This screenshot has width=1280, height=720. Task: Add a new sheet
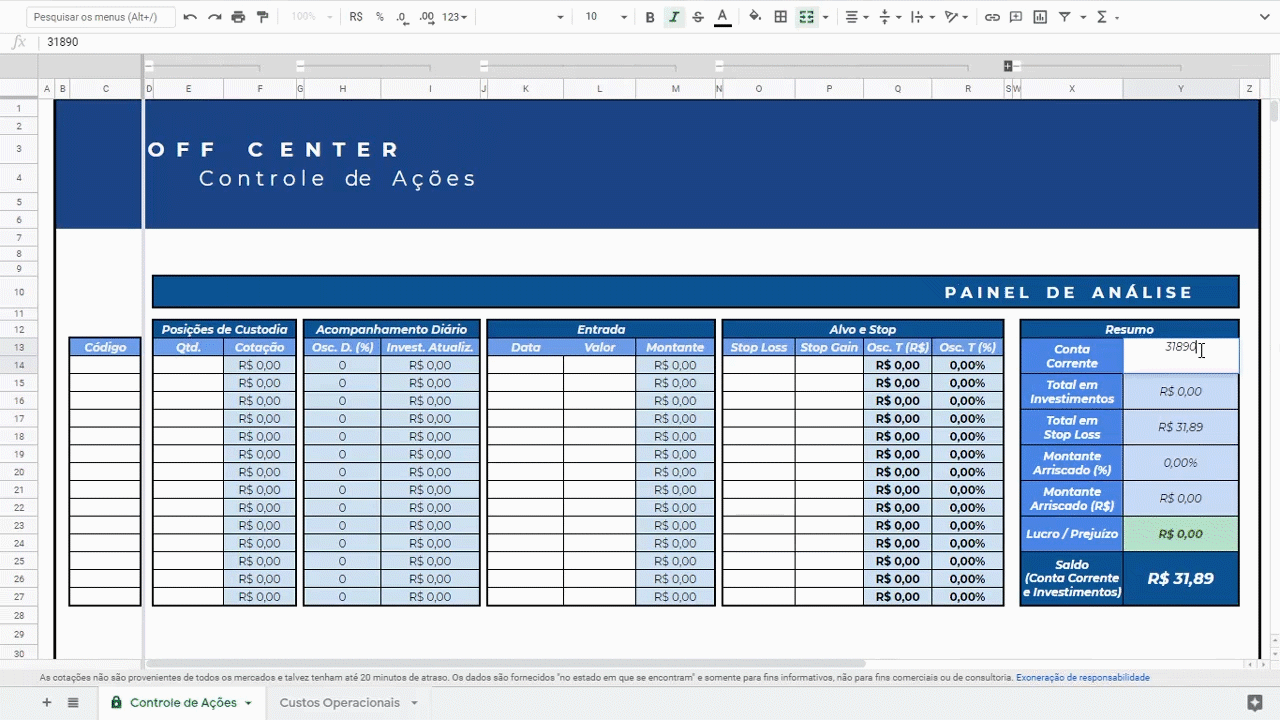coord(46,703)
